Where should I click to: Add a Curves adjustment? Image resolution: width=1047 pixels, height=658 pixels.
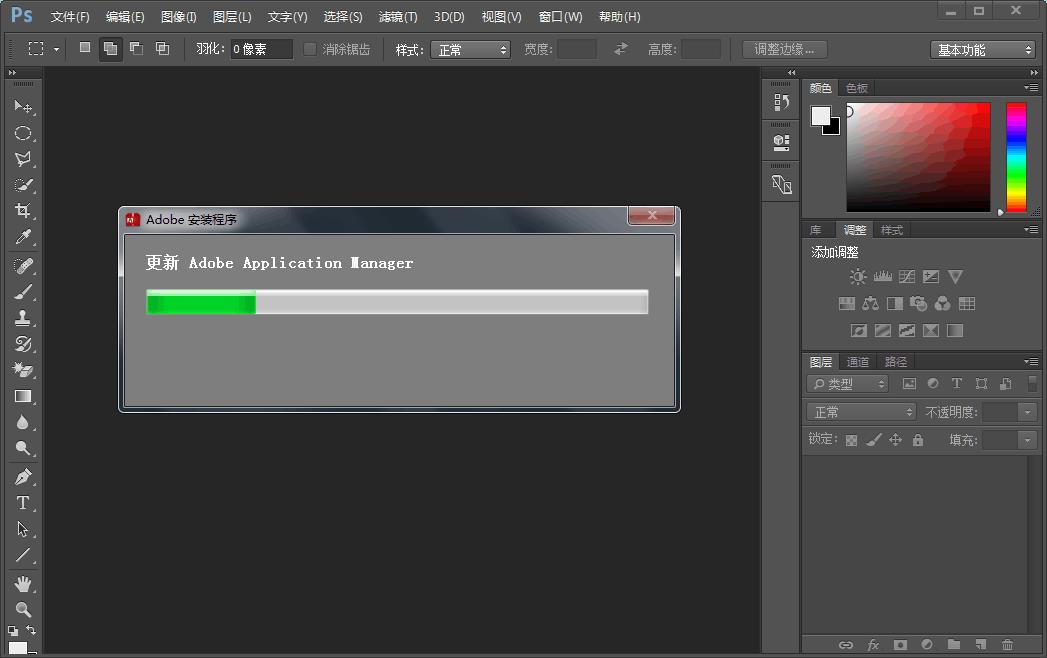click(907, 277)
